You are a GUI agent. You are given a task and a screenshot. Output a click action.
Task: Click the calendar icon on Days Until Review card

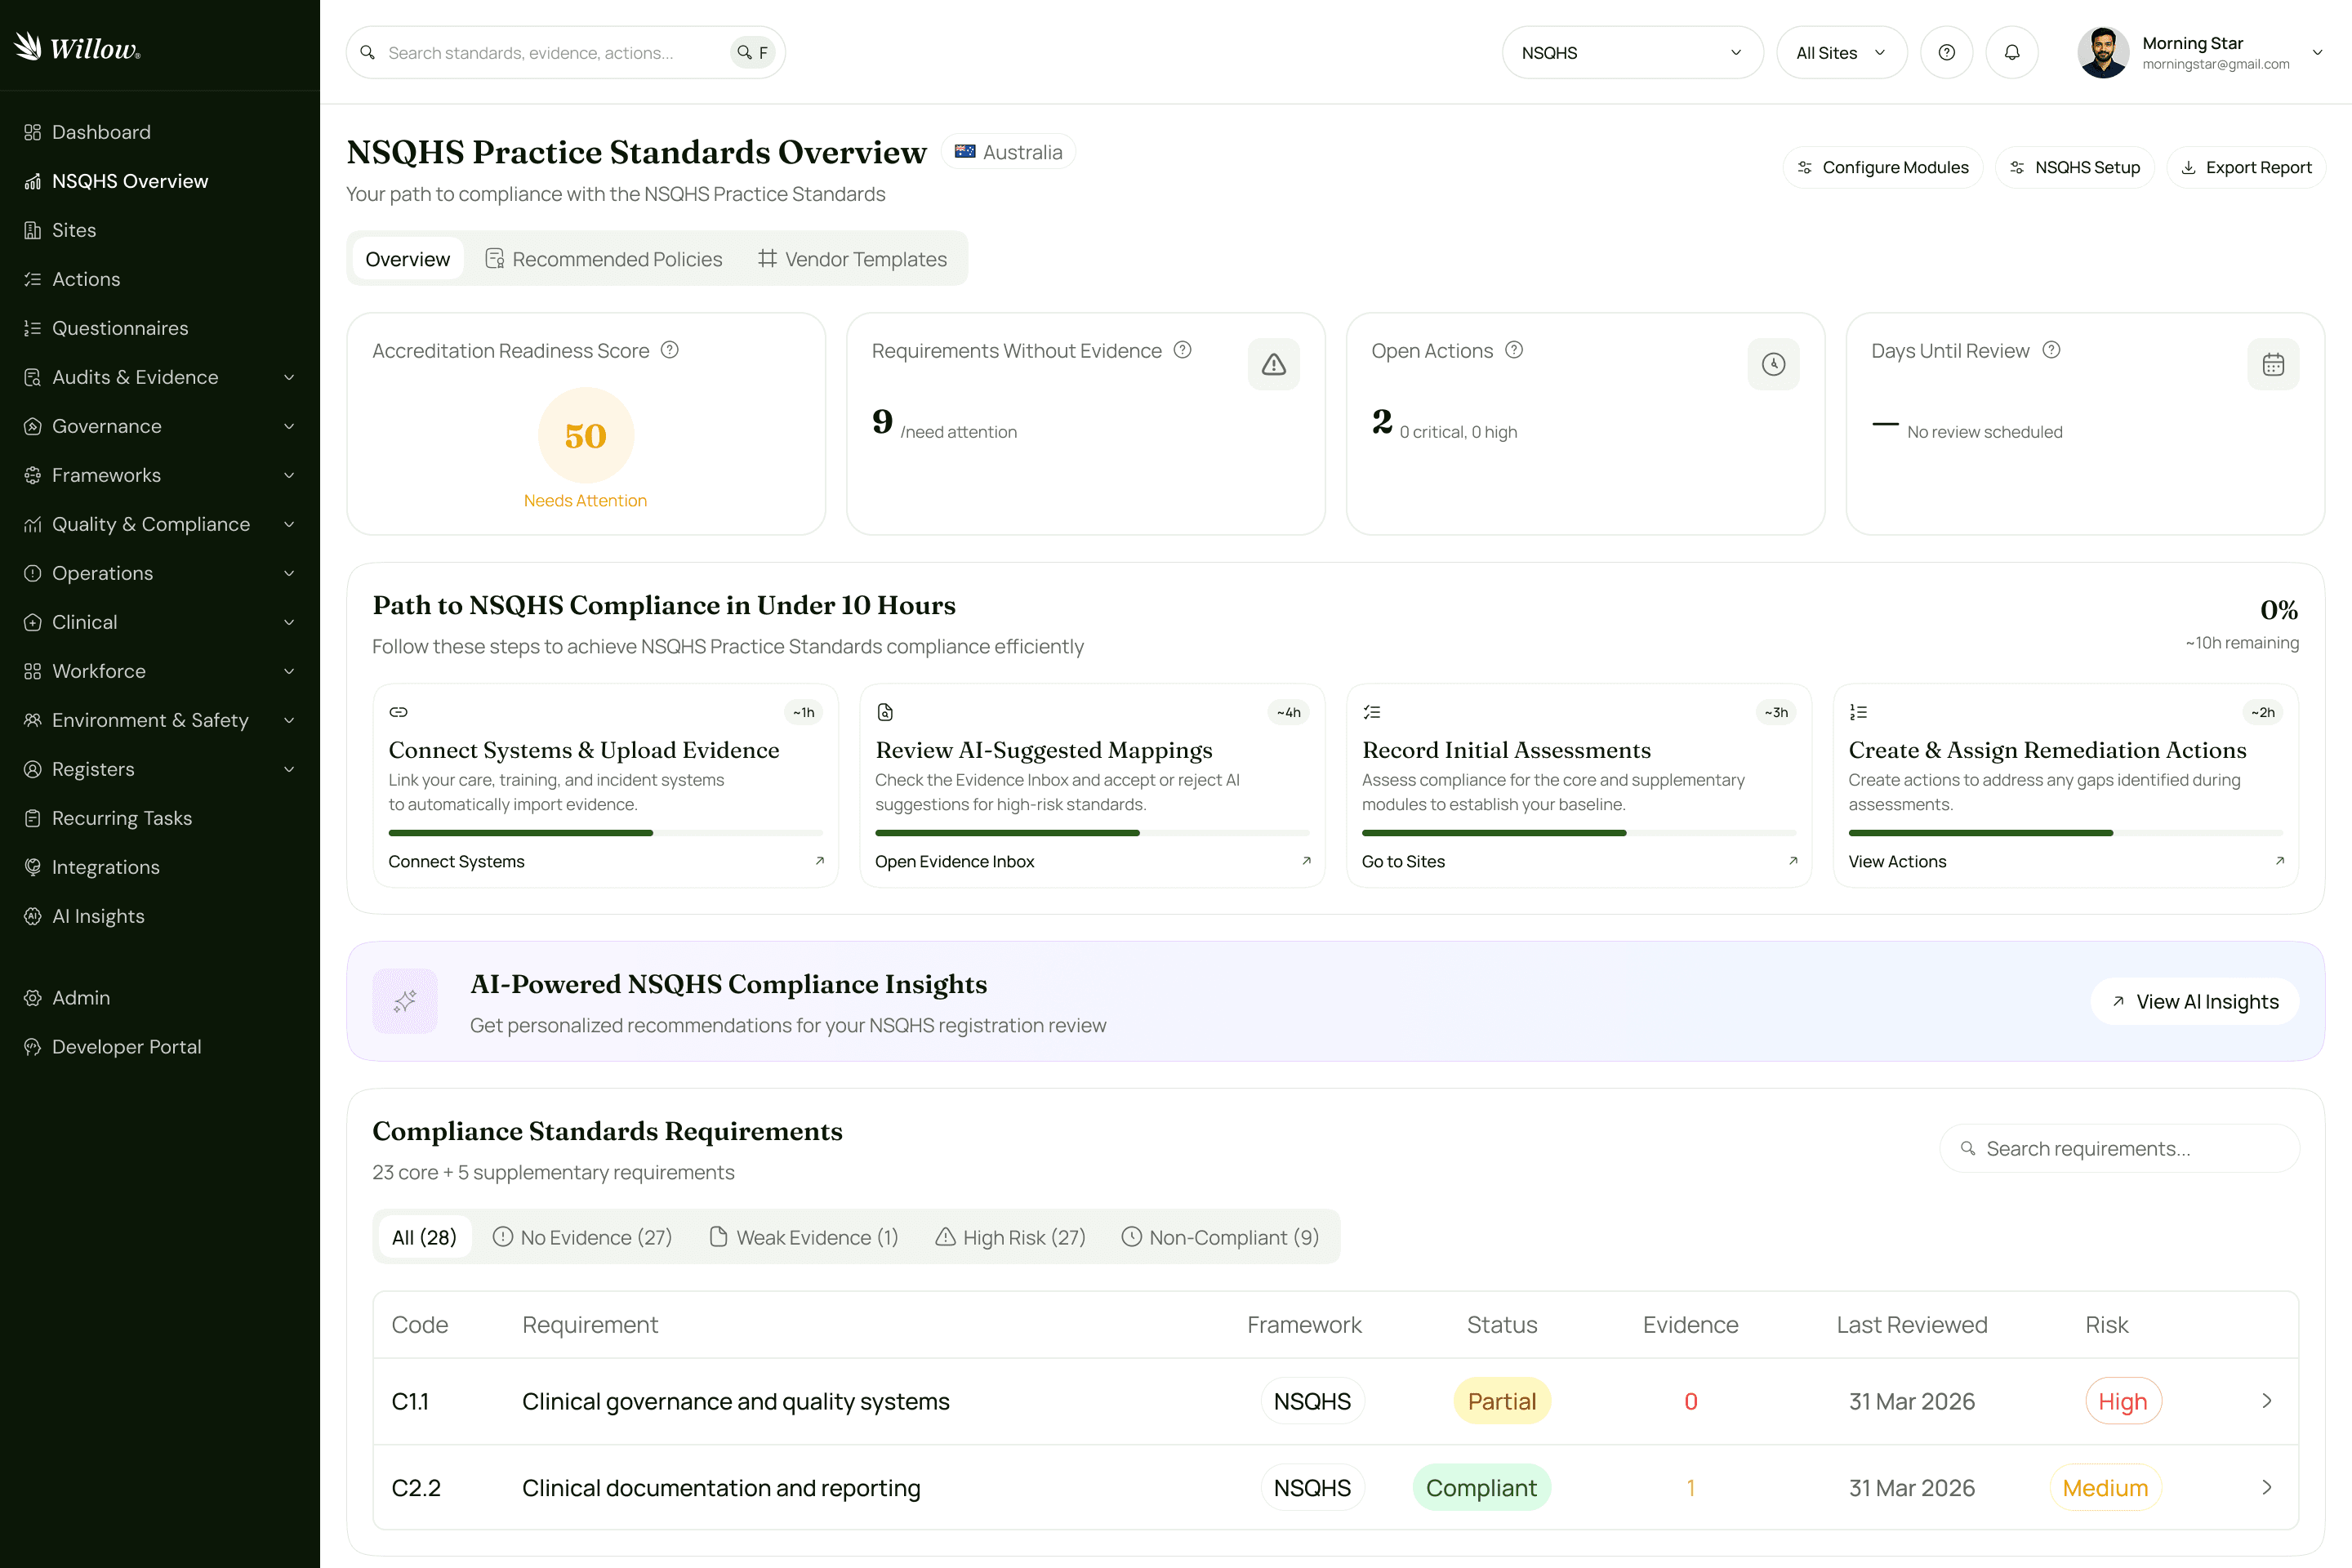2272,365
